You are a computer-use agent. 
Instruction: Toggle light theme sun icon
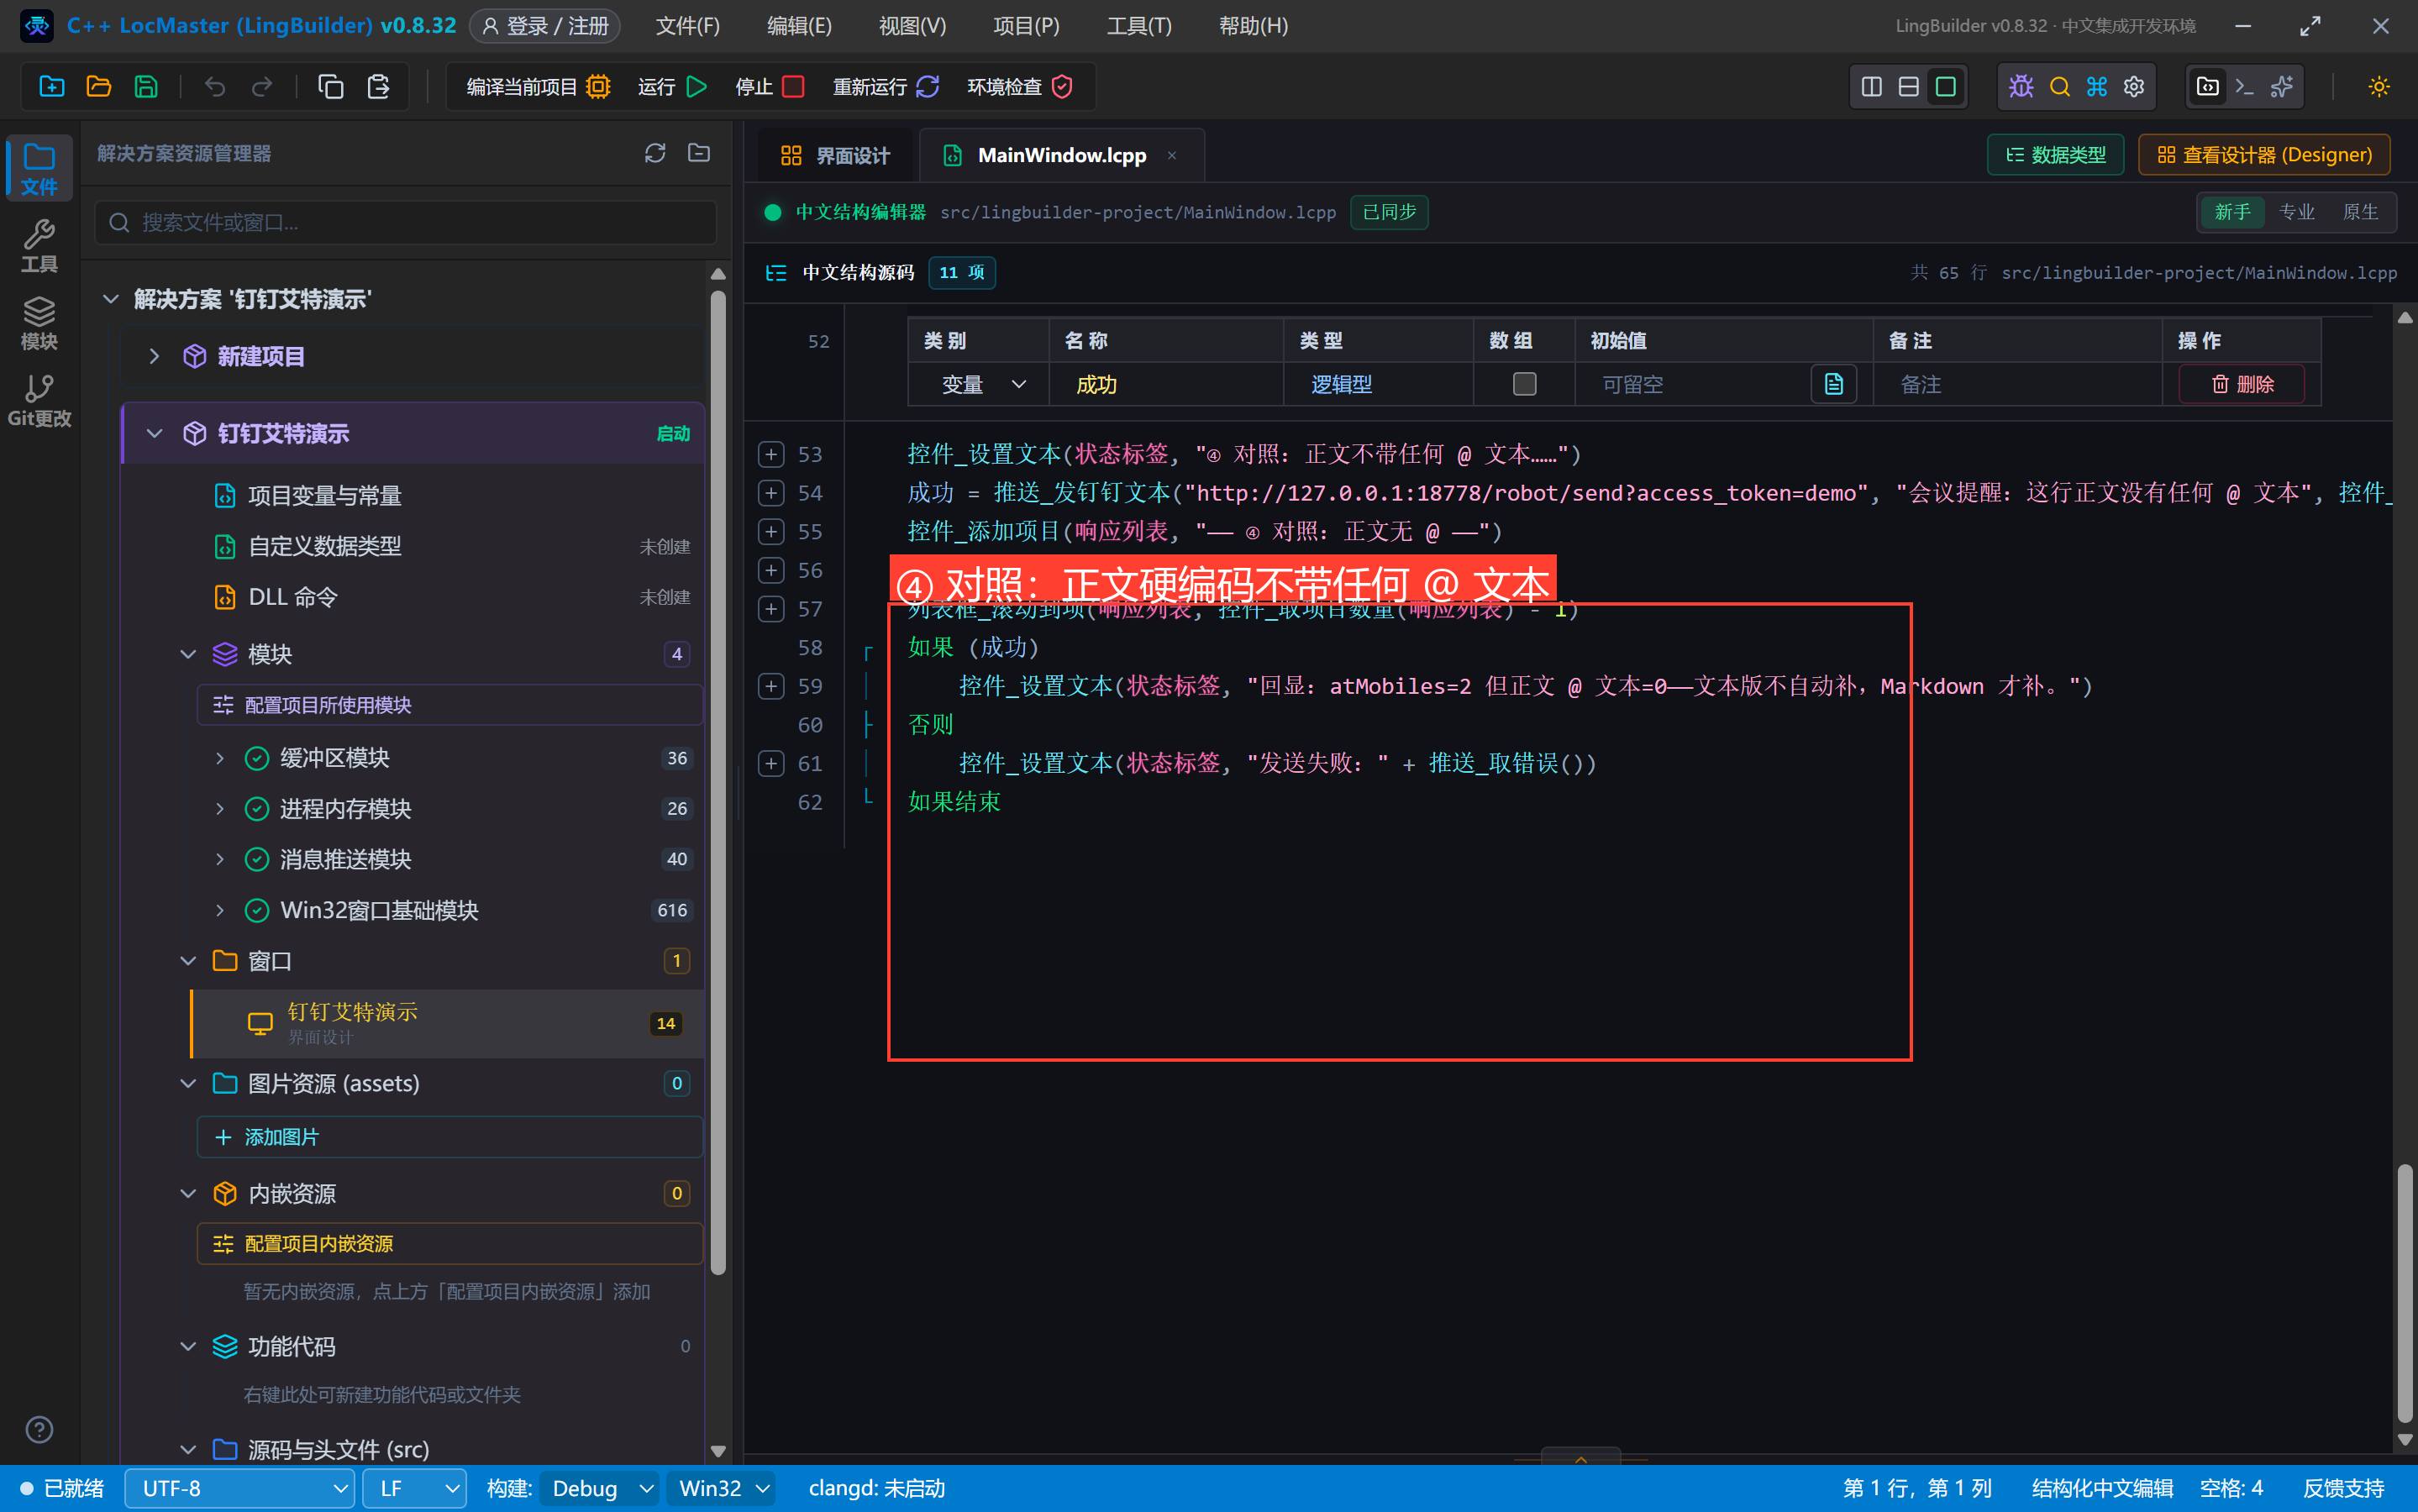tap(2379, 87)
